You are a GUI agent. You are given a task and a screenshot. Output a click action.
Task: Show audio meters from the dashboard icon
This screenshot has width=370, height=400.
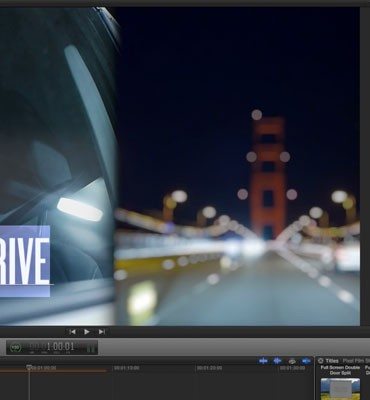pos(91,349)
